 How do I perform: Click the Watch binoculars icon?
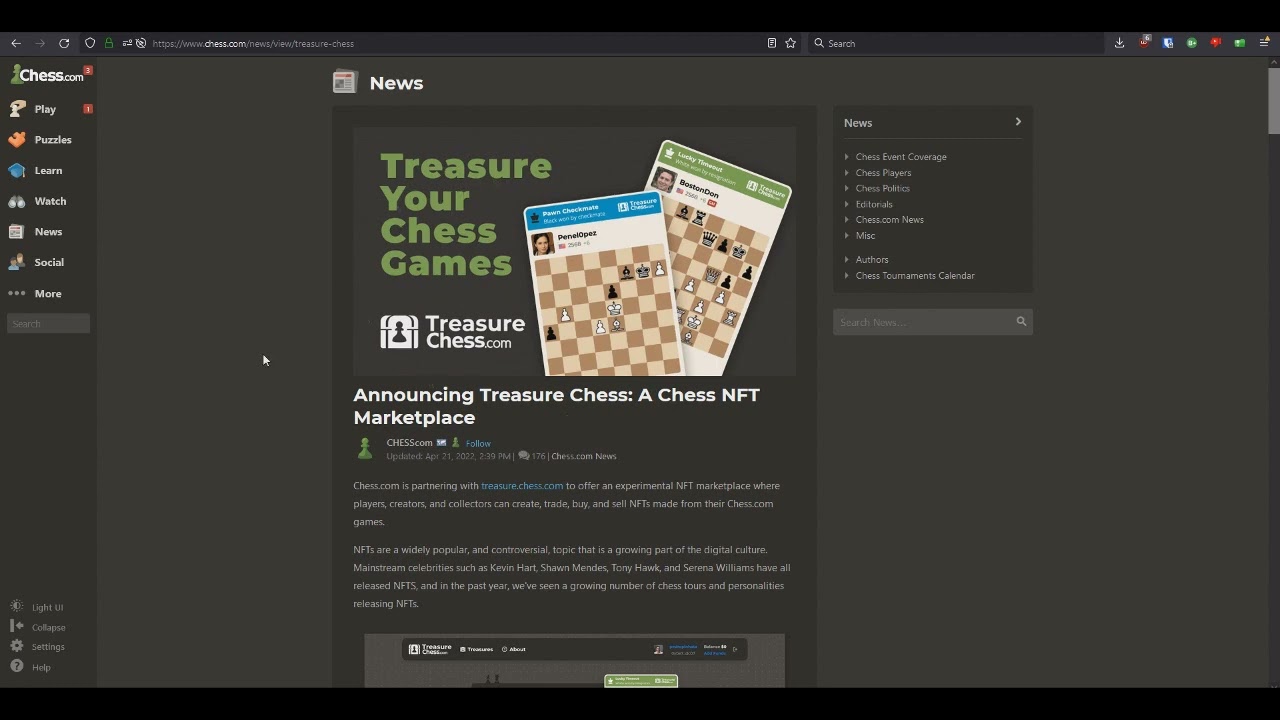[x=17, y=201]
